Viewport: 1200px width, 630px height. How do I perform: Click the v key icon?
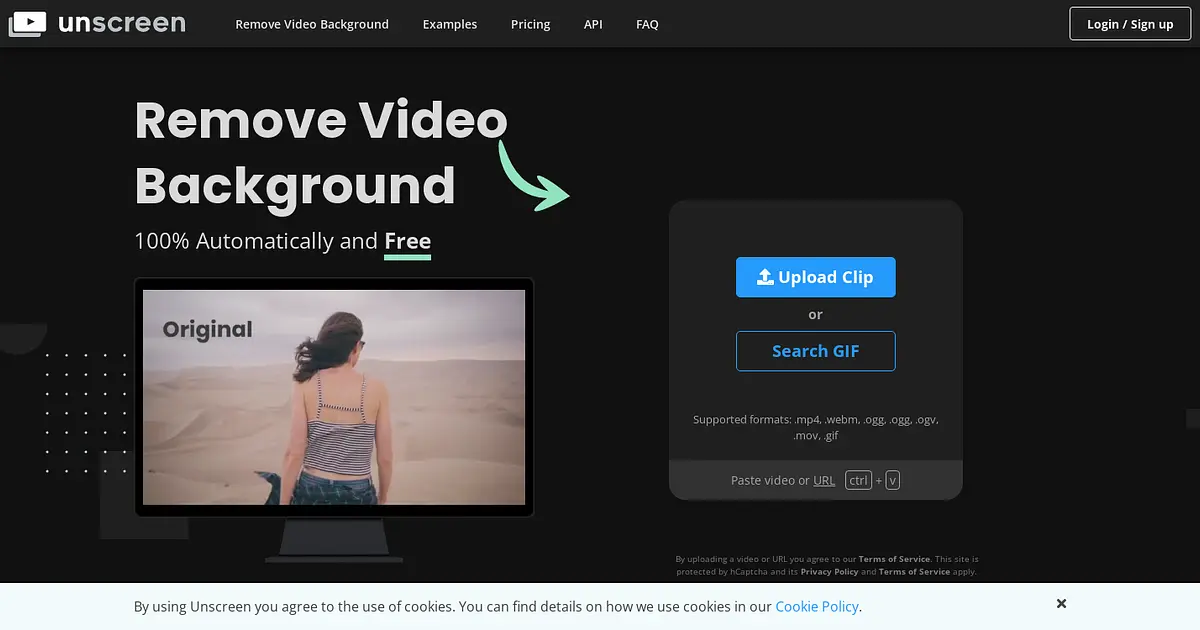coord(893,480)
